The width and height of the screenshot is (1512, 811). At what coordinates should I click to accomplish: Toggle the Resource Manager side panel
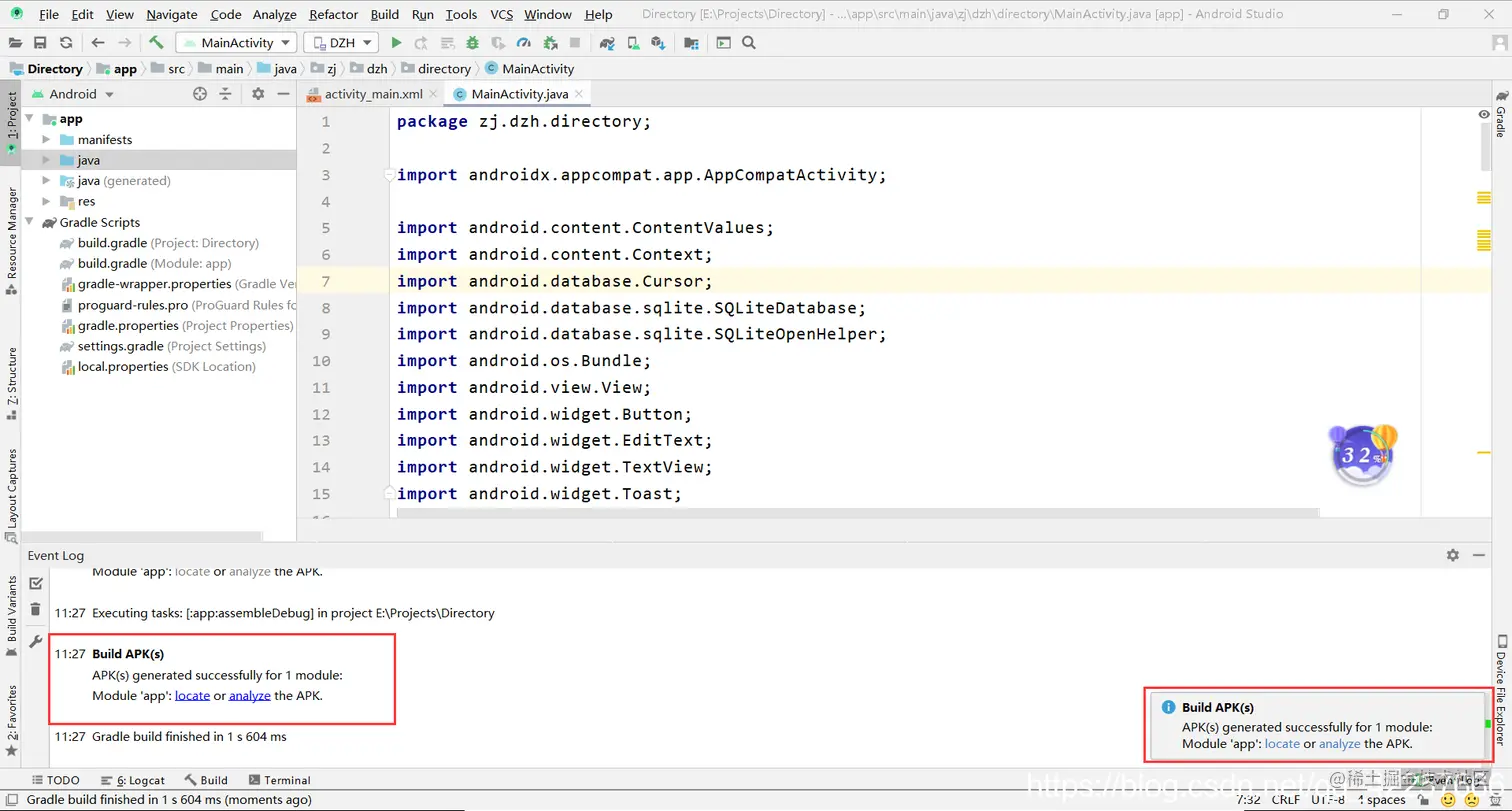(11, 240)
